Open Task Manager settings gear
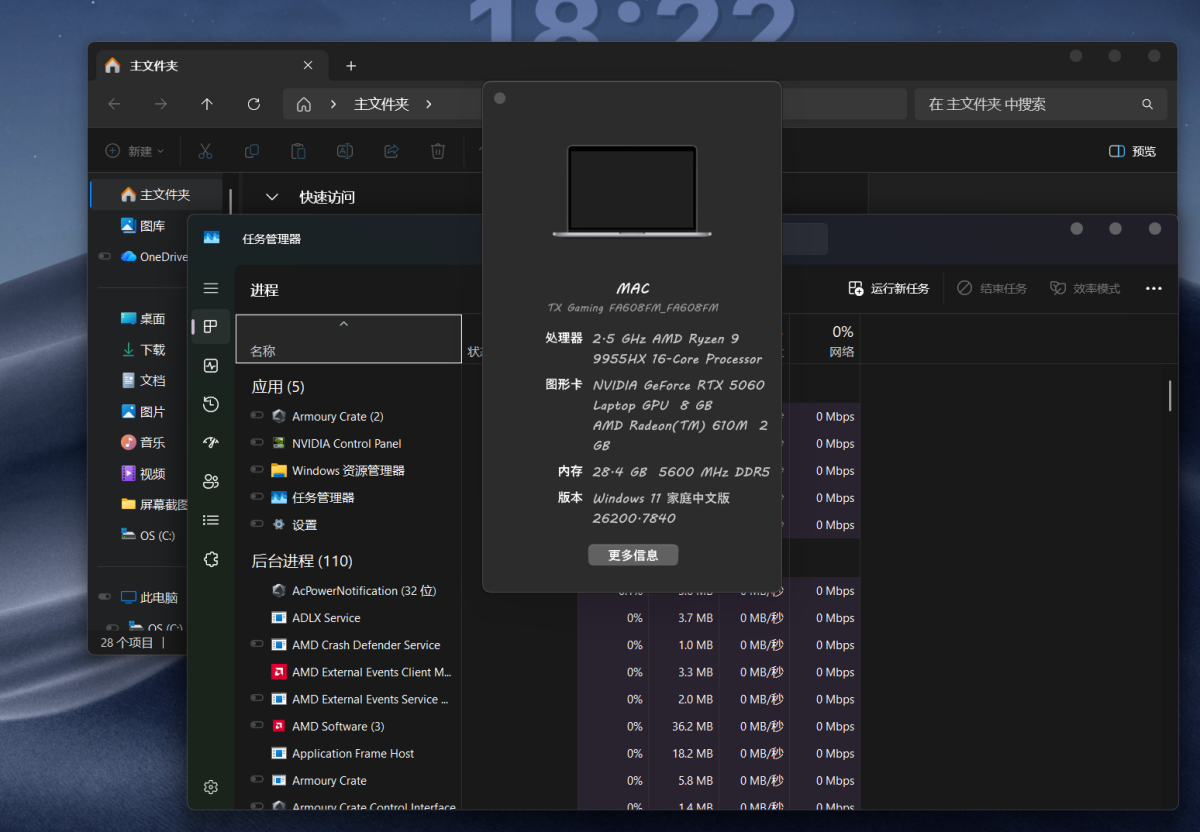This screenshot has height=832, width=1200. point(210,787)
